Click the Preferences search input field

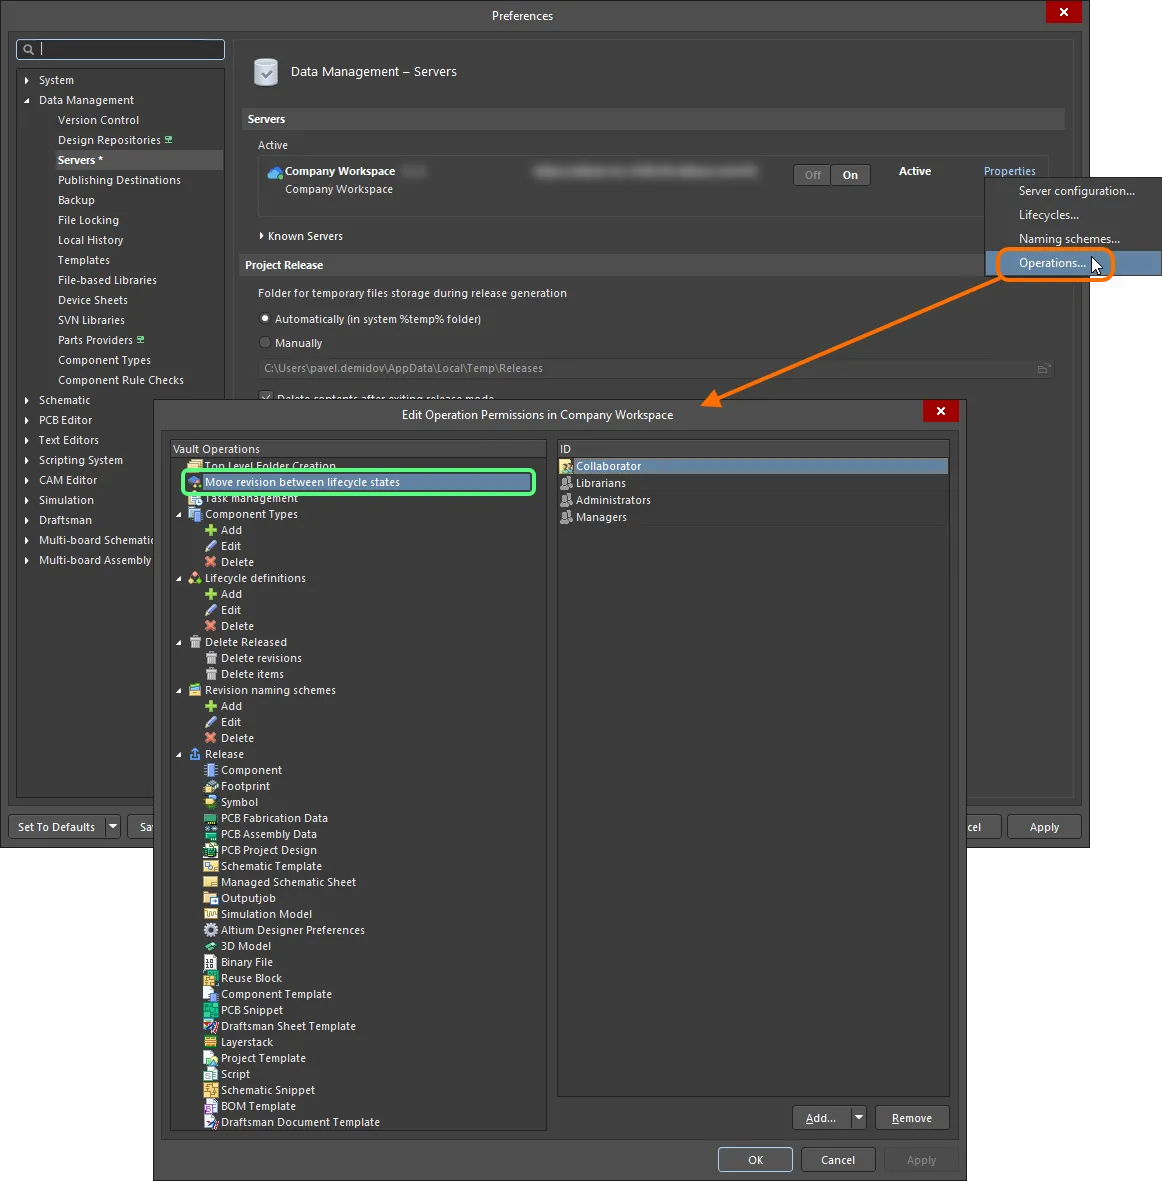121,50
